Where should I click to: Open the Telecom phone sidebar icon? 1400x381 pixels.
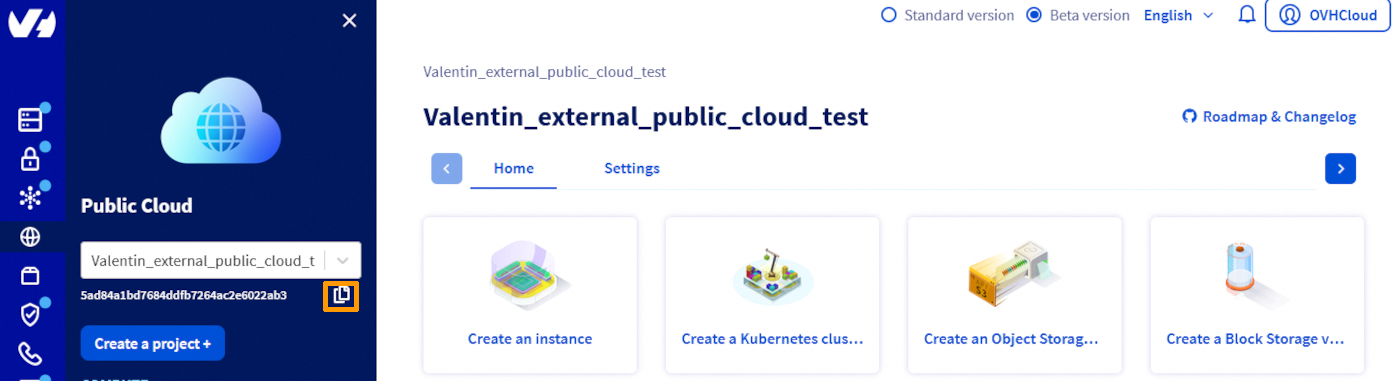31,354
